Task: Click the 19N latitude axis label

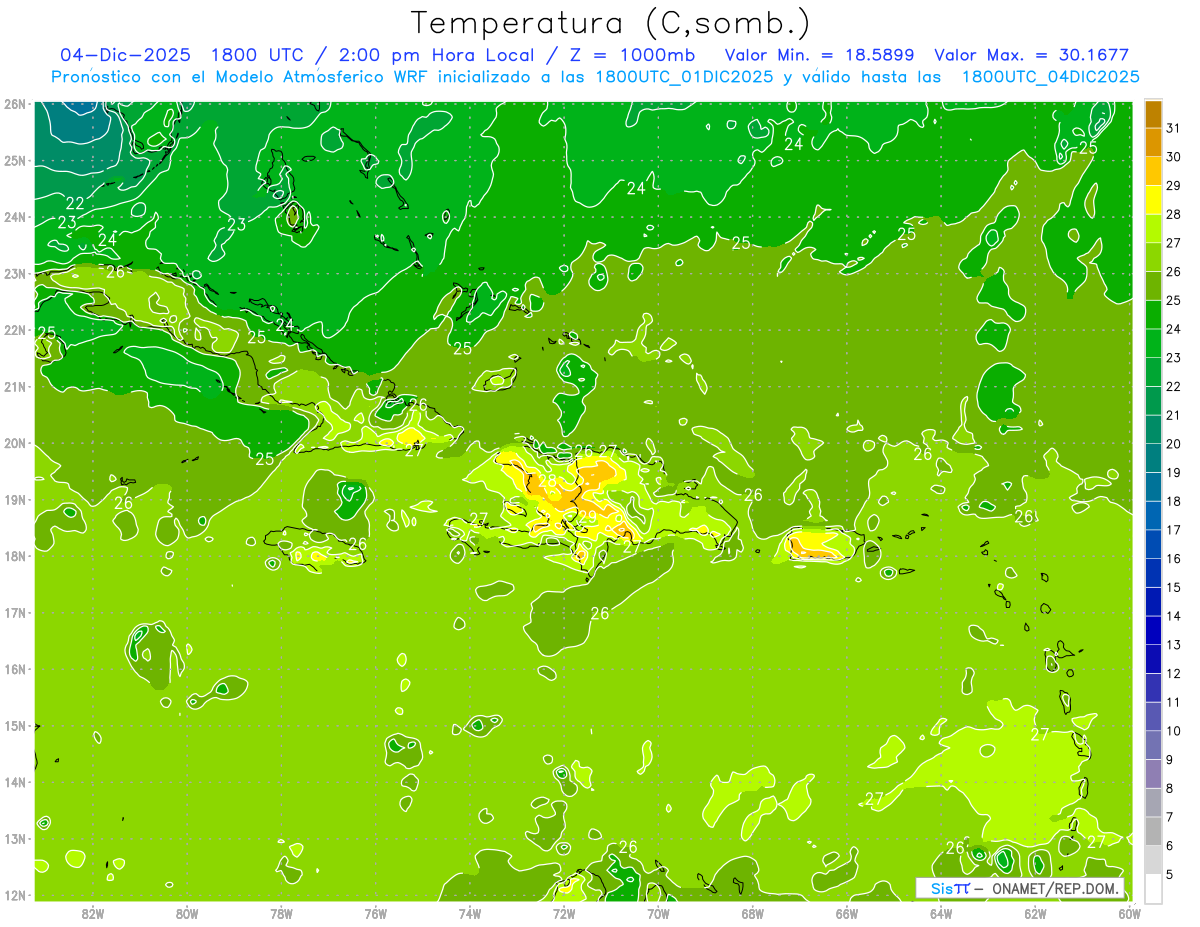Action: (x=14, y=500)
